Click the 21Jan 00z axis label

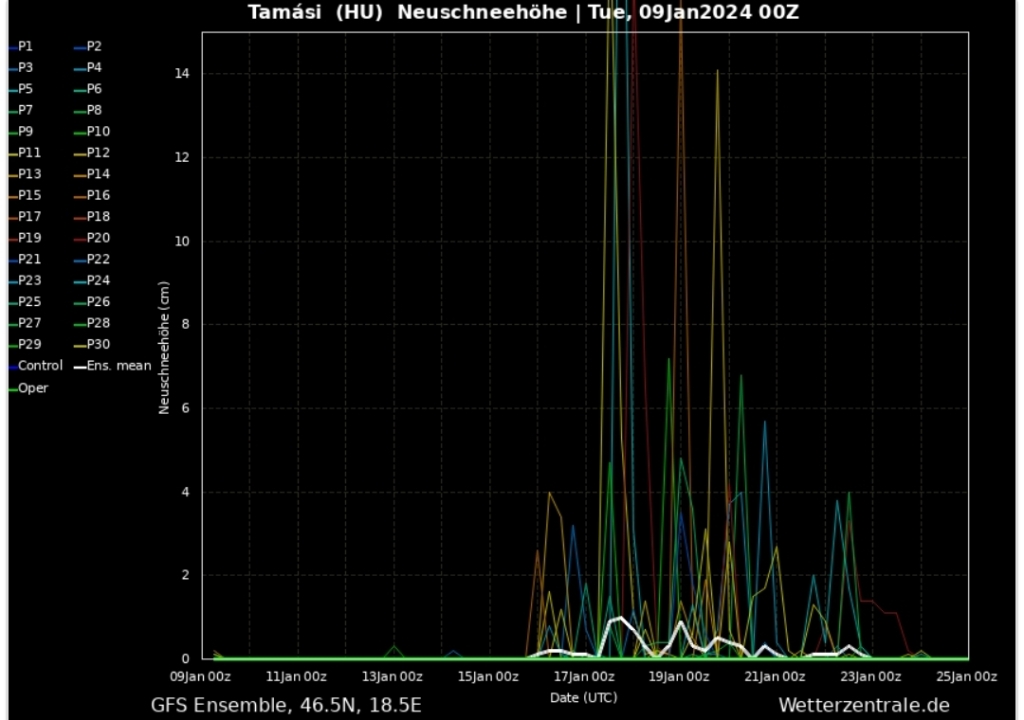[x=776, y=677]
